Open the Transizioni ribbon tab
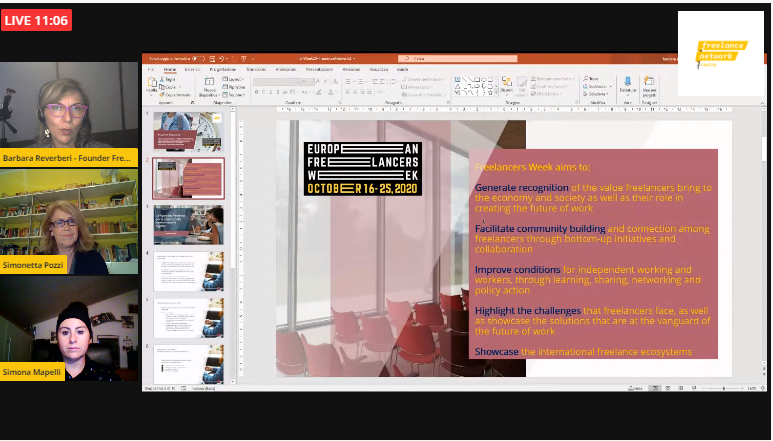The height and width of the screenshot is (441, 773). point(256,69)
